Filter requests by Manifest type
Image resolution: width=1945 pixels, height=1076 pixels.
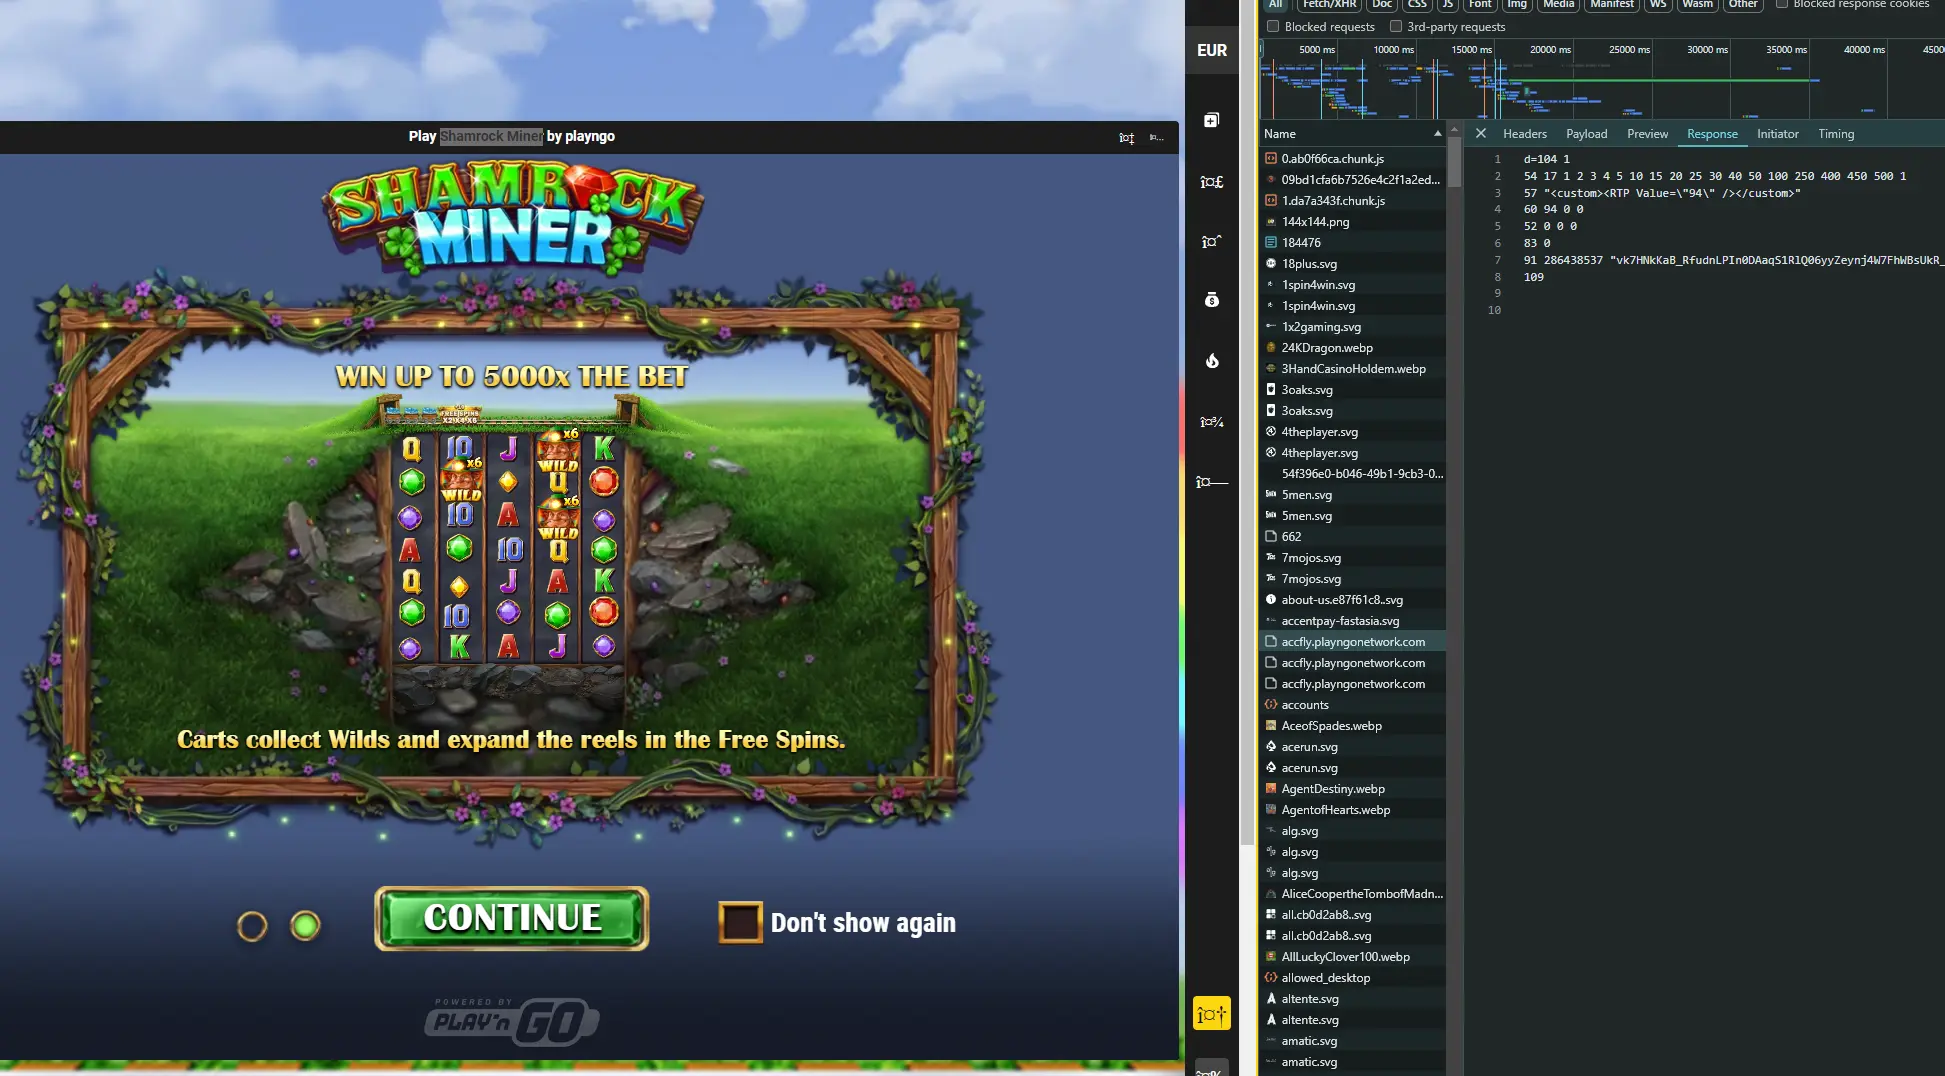(x=1612, y=5)
